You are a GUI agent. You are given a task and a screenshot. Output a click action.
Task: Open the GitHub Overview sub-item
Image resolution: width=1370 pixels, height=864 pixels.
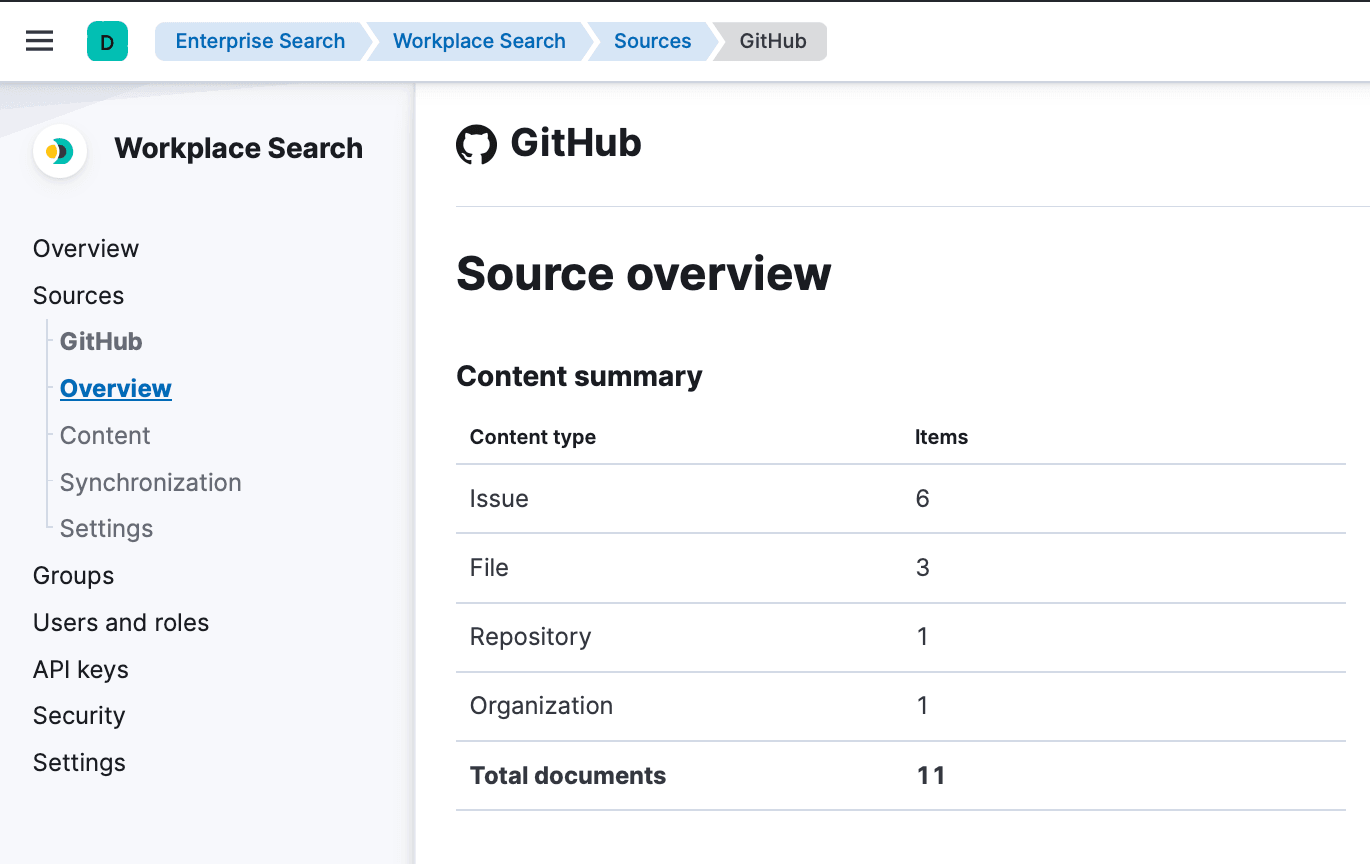[116, 389]
